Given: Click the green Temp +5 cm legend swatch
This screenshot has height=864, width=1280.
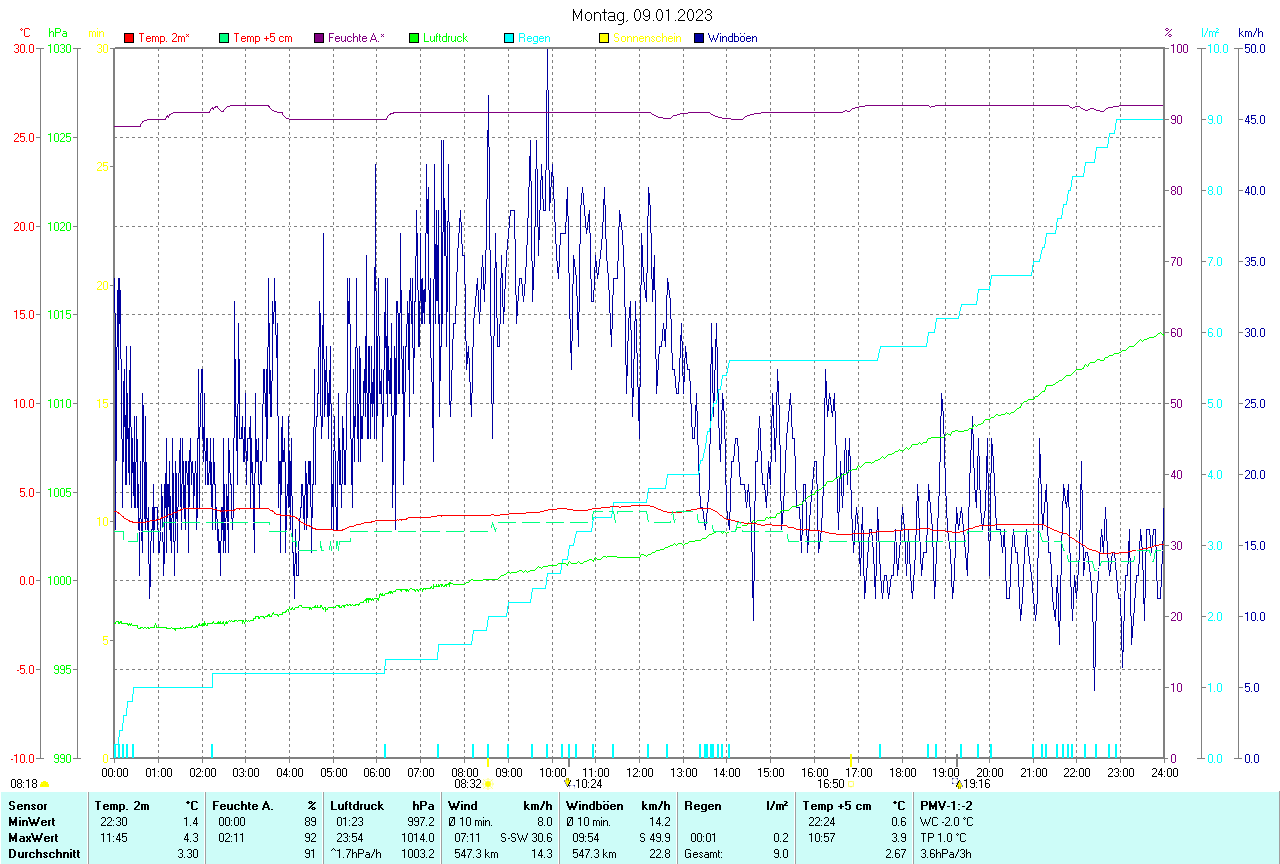Looking at the screenshot, I should [223, 38].
